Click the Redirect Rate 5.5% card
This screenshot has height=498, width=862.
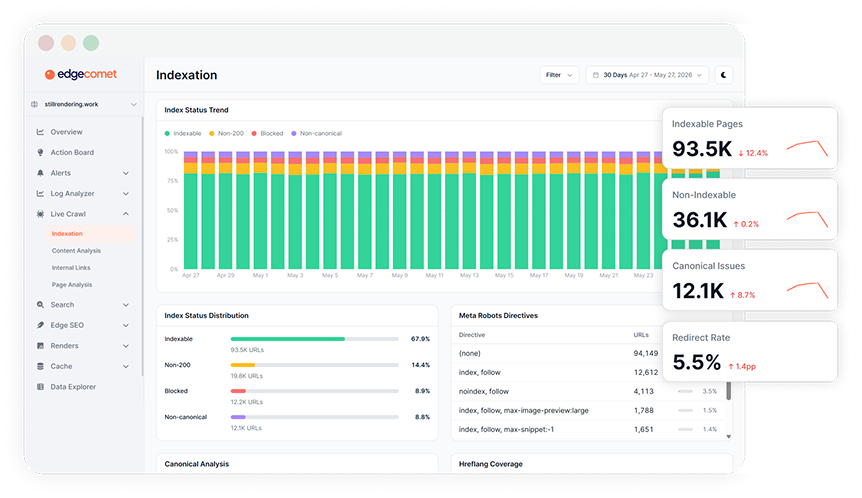tap(750, 352)
